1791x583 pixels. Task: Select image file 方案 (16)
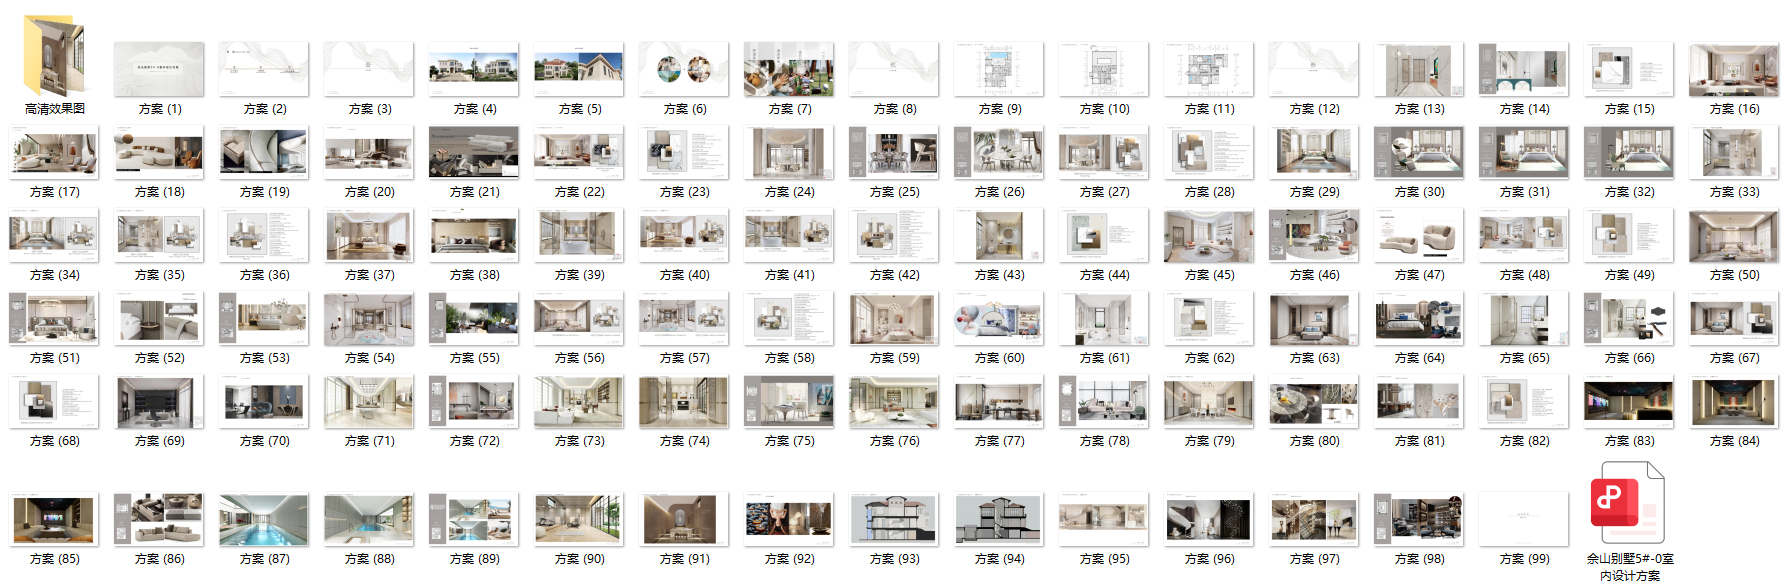click(1734, 69)
